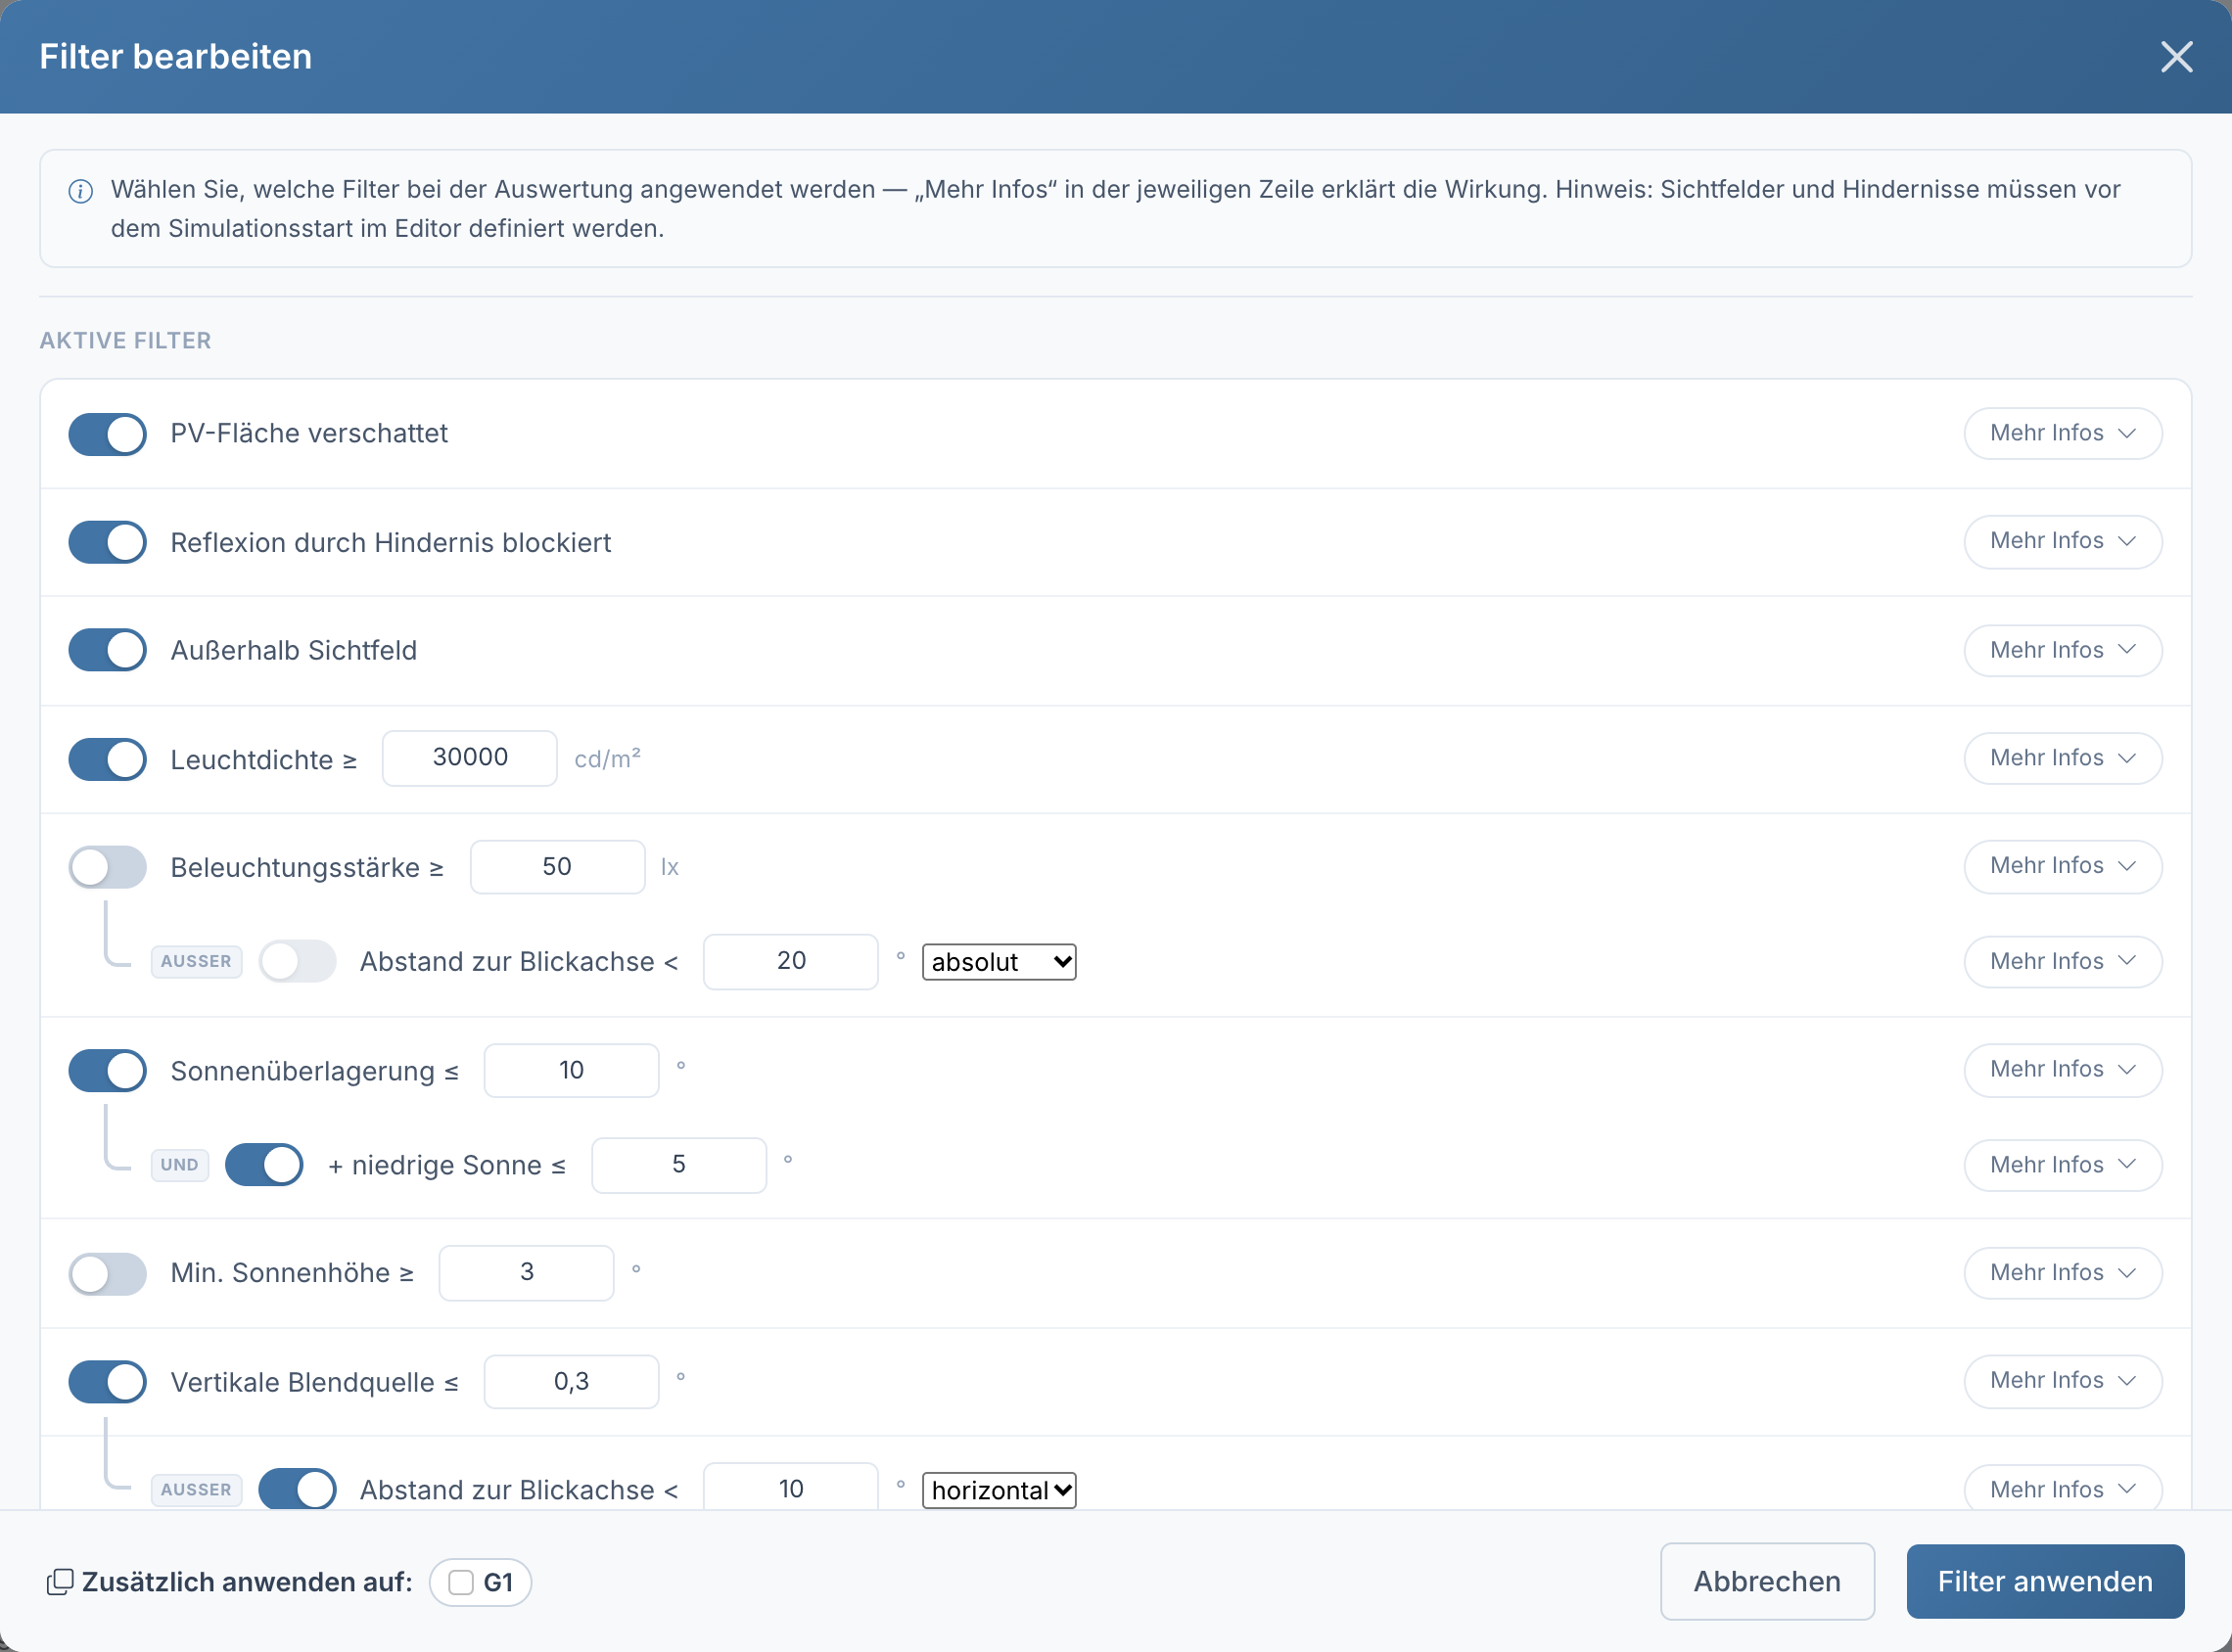This screenshot has width=2232, height=1652.
Task: Toggle the PV-Fläche verschattet filter
Action: click(107, 434)
